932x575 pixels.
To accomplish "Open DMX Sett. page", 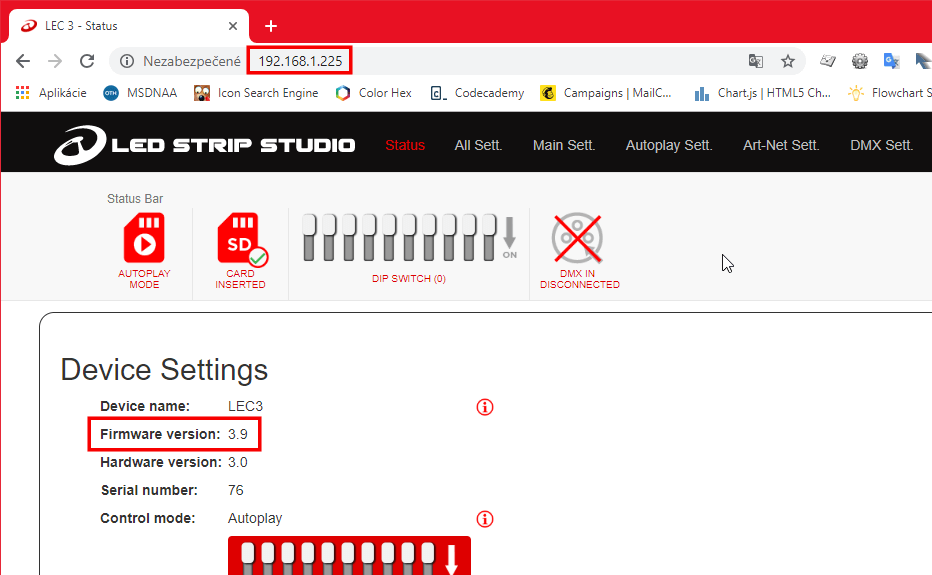I will 881,145.
